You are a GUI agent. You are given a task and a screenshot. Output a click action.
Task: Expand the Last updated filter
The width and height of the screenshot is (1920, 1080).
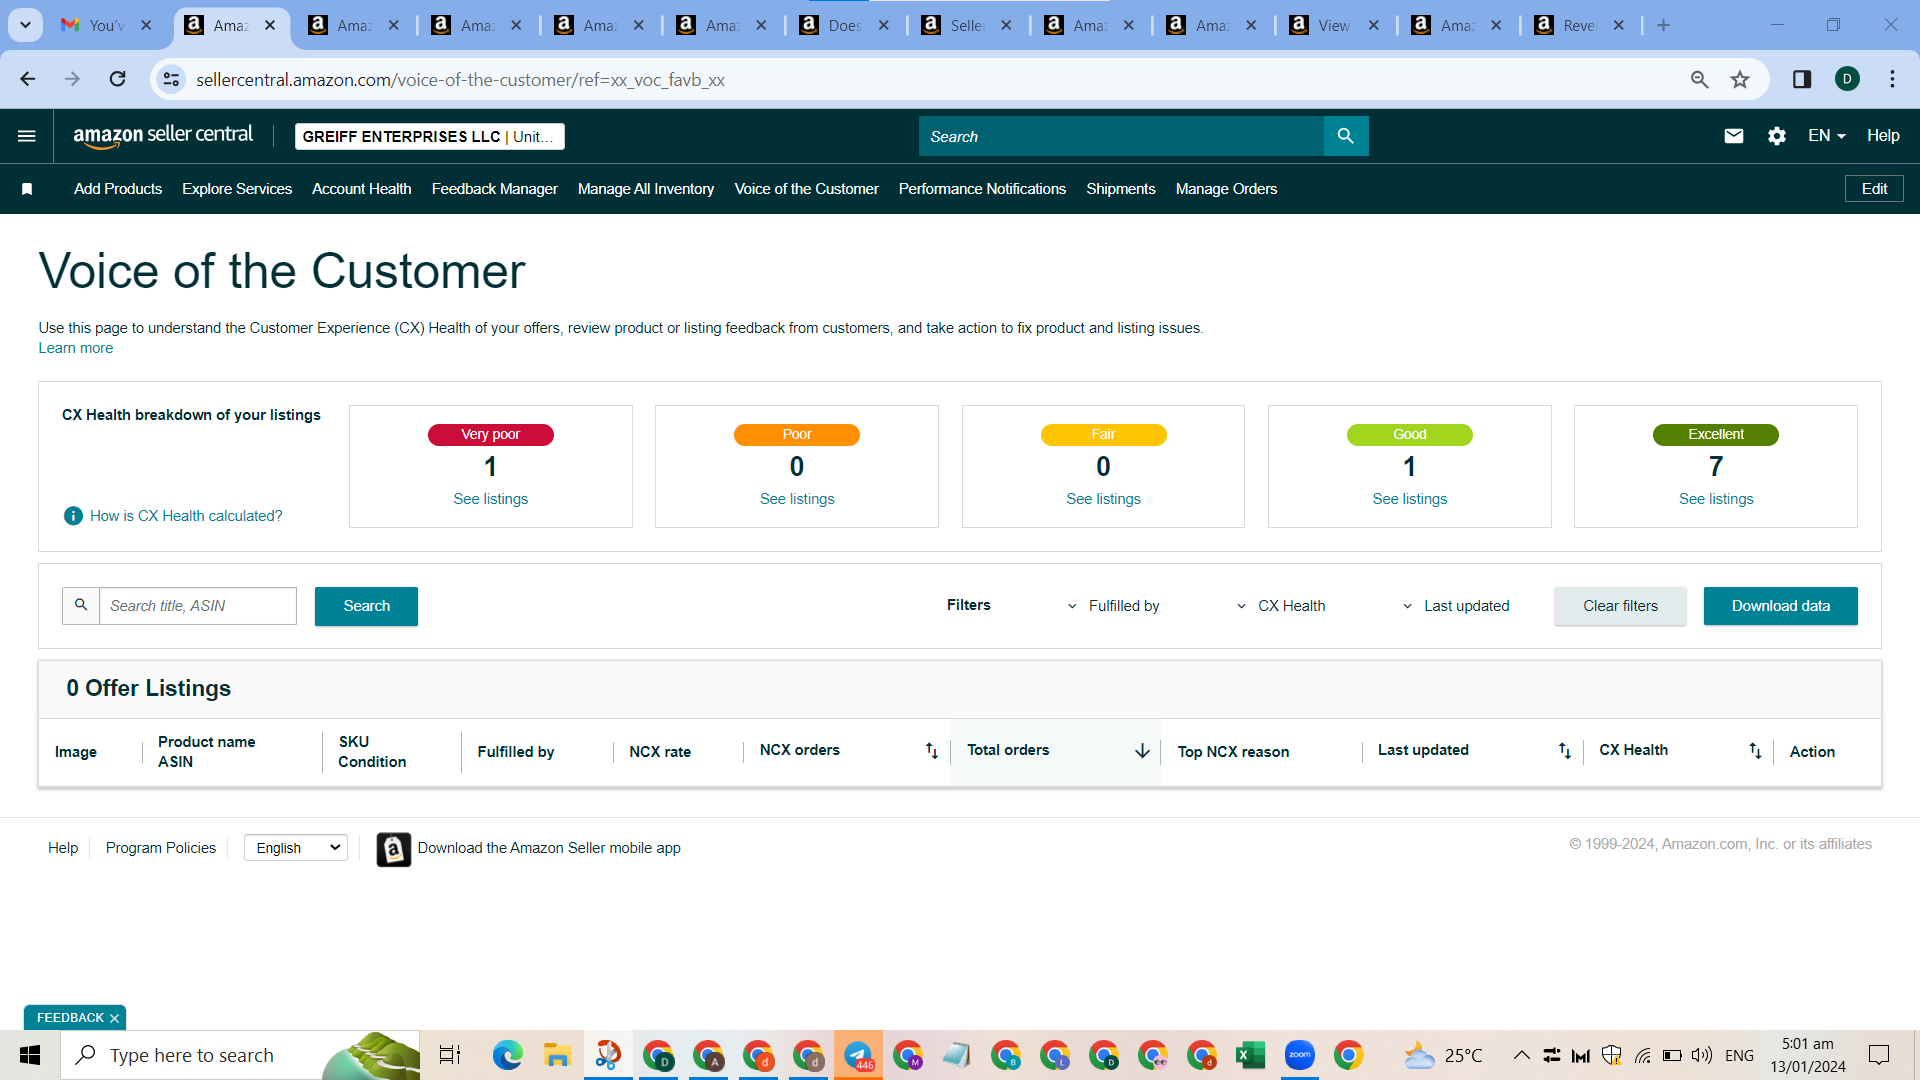point(1455,606)
